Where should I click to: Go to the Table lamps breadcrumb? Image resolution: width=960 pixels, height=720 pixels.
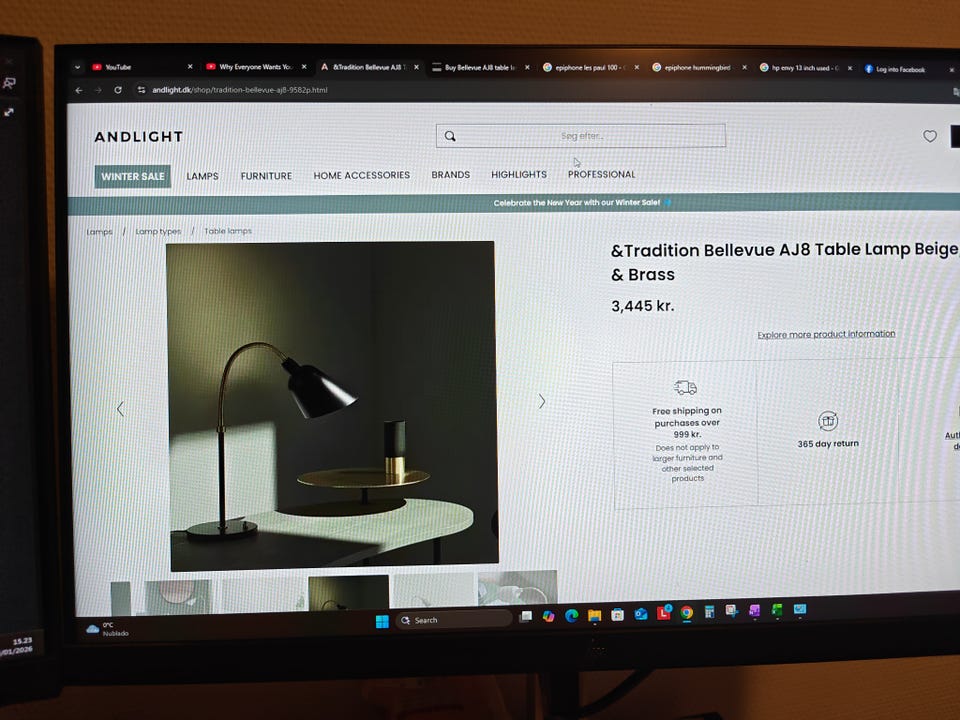[228, 231]
